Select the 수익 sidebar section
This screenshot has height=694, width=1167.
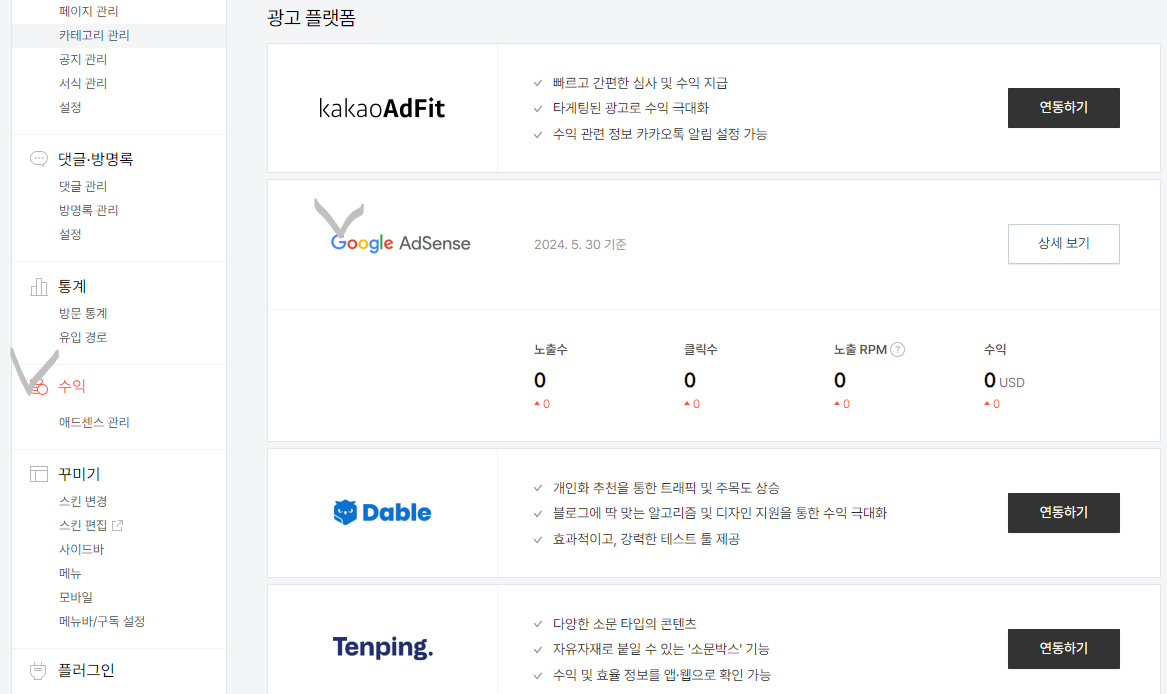coord(72,386)
